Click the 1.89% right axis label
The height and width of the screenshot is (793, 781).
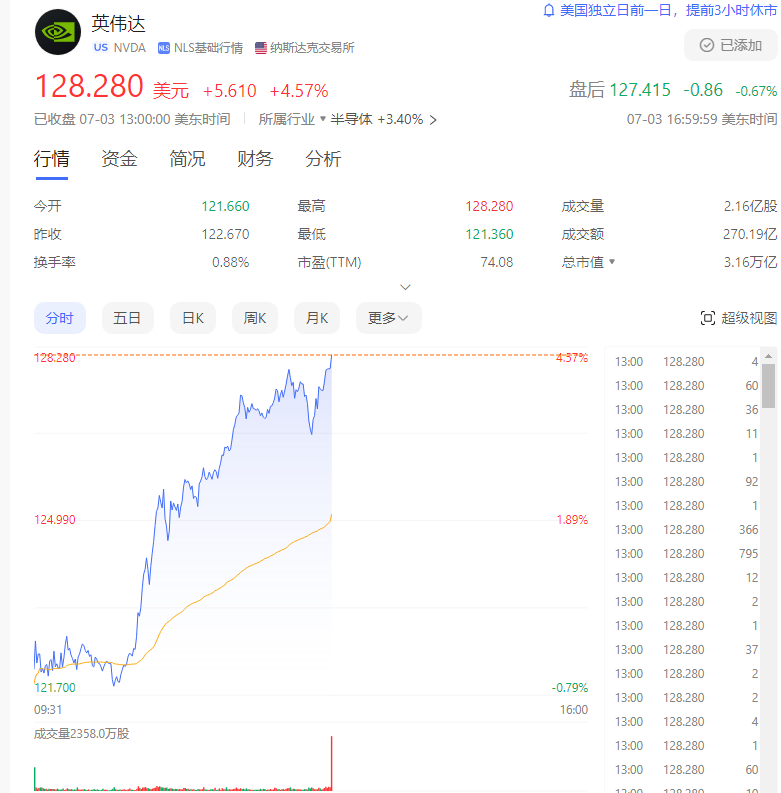[x=572, y=519]
